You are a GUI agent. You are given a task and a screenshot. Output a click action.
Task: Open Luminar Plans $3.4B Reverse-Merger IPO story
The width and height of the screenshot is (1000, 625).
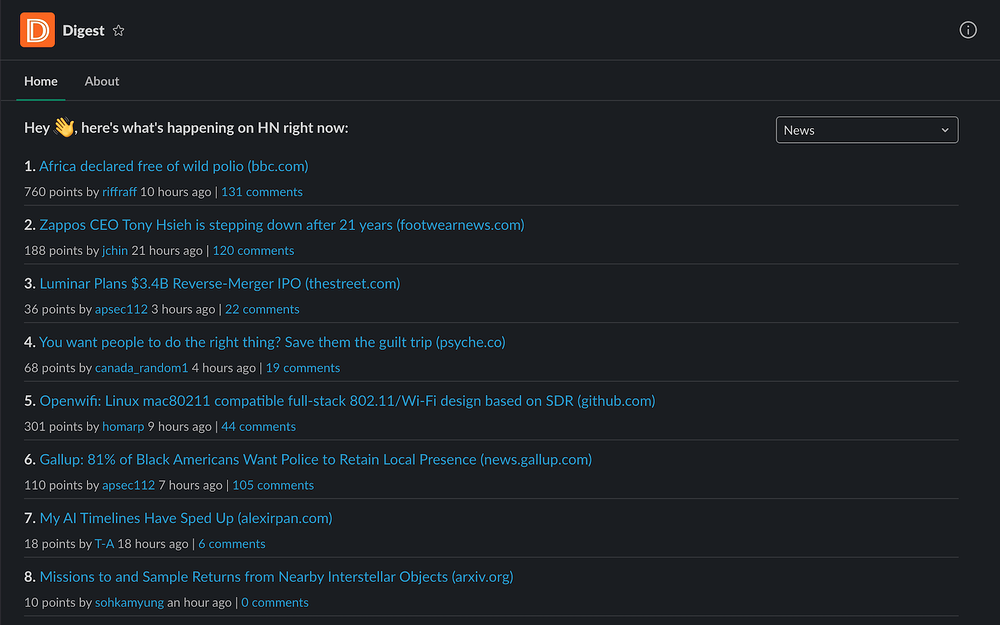[x=220, y=283]
